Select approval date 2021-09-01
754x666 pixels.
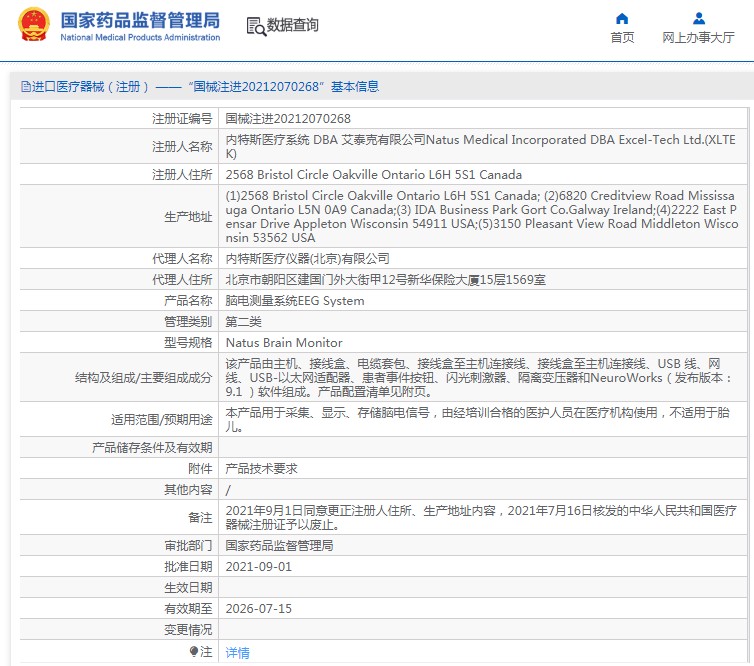[x=259, y=566]
